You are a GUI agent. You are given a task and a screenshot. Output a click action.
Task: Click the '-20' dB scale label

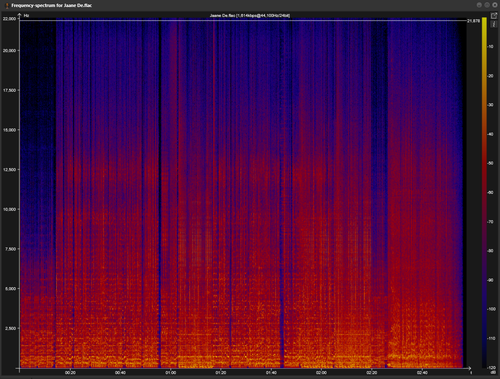tap(490, 76)
